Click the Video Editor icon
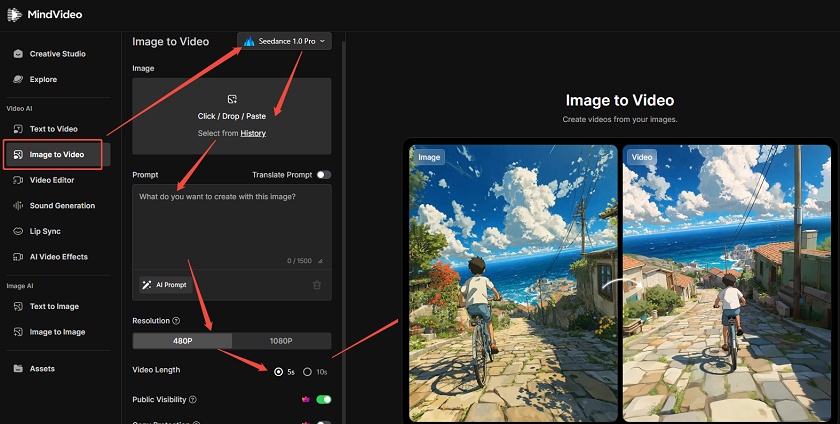This screenshot has width=840, height=424. tap(18, 180)
